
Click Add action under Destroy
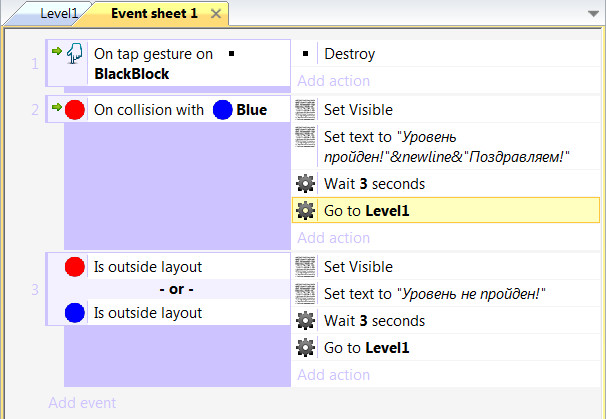[x=333, y=81]
